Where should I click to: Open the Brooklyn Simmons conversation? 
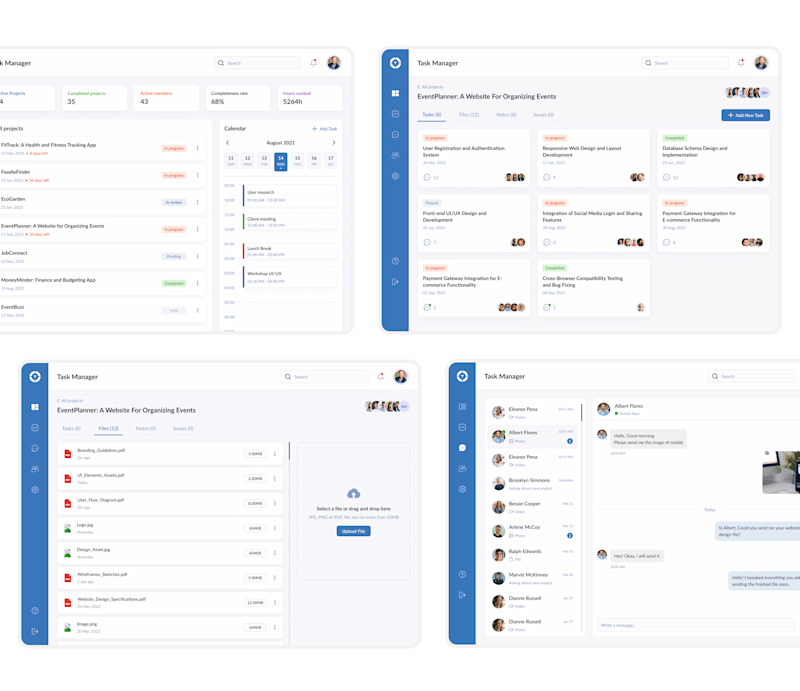pyautogui.click(x=533, y=484)
